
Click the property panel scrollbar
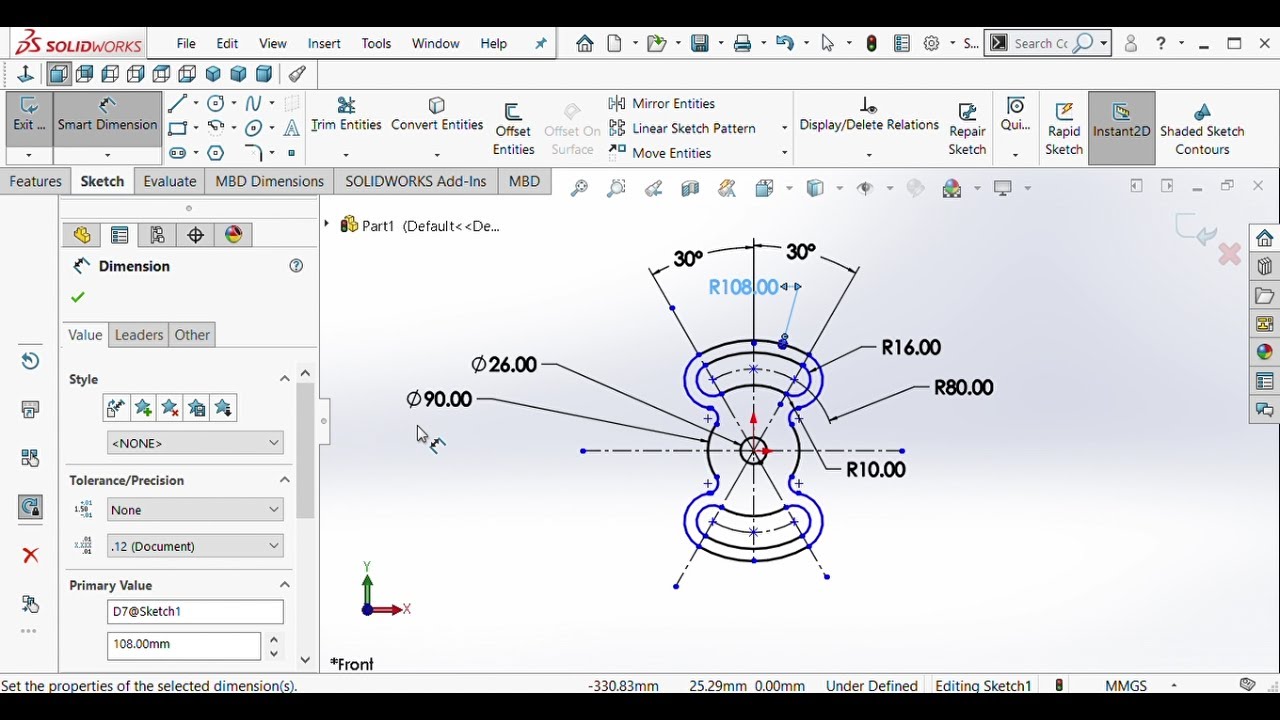tap(305, 450)
